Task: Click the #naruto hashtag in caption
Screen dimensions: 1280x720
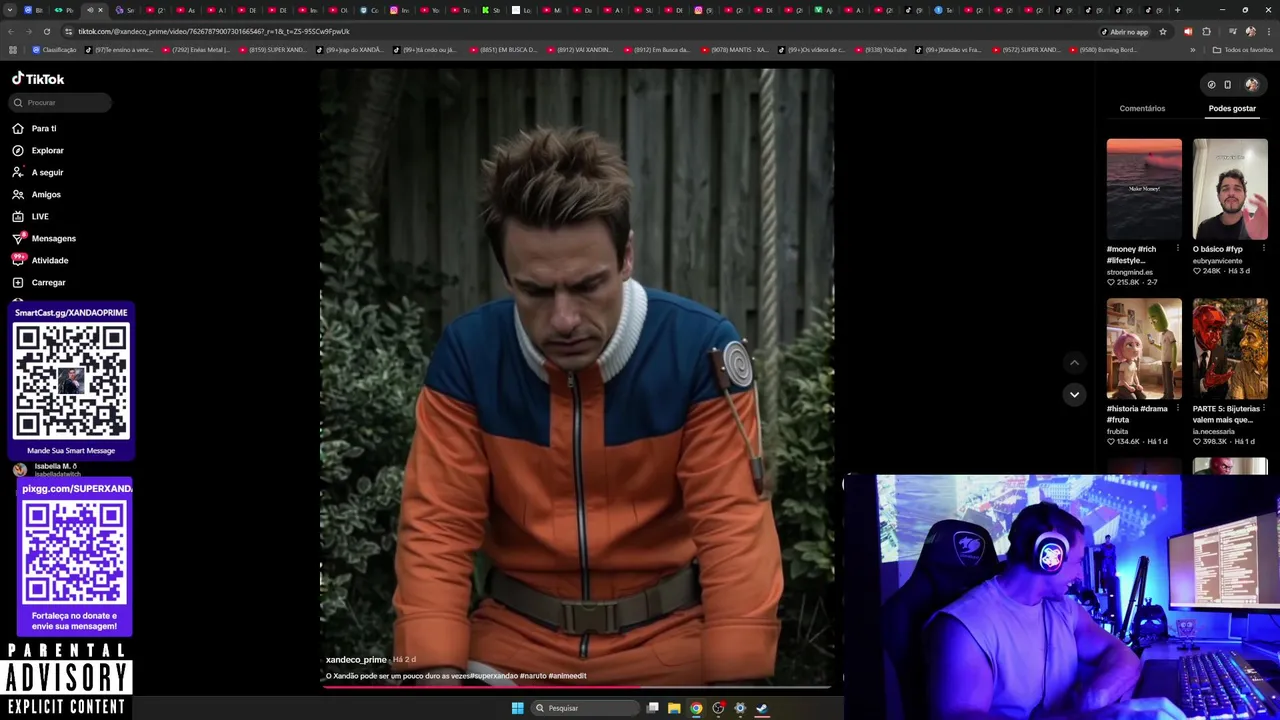Action: (x=533, y=676)
